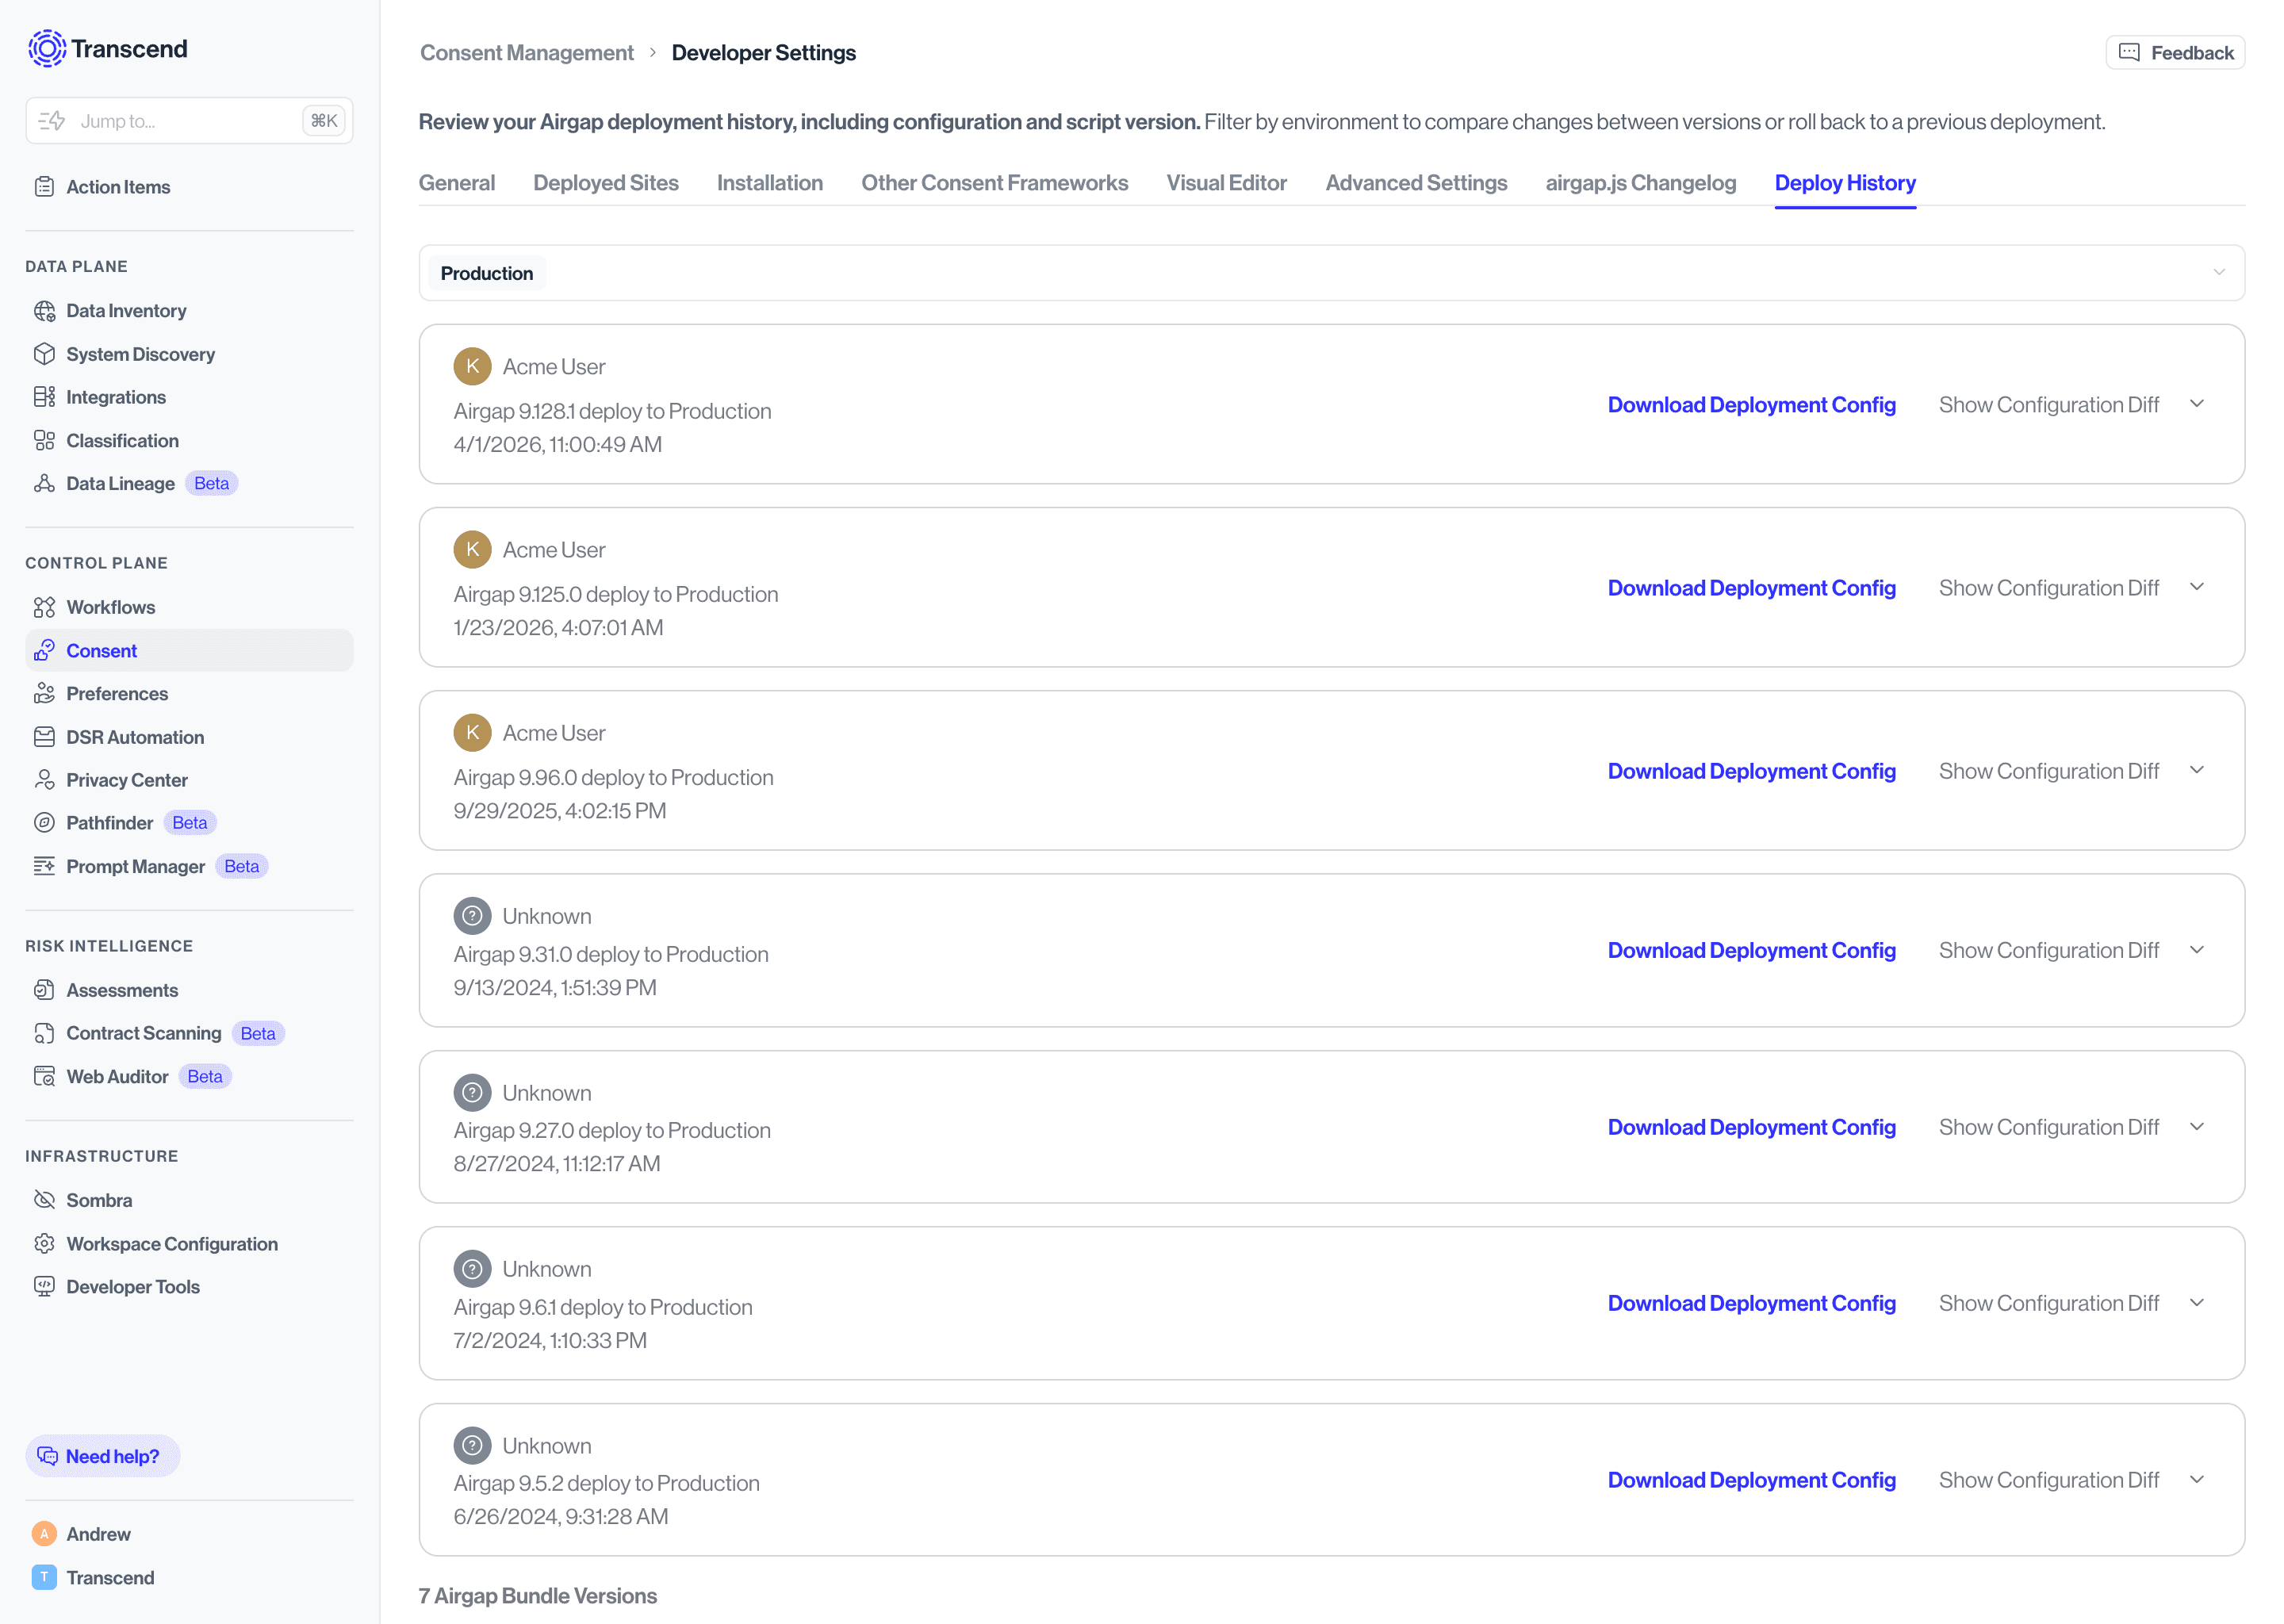Click the Web Auditor icon

coord(44,1077)
